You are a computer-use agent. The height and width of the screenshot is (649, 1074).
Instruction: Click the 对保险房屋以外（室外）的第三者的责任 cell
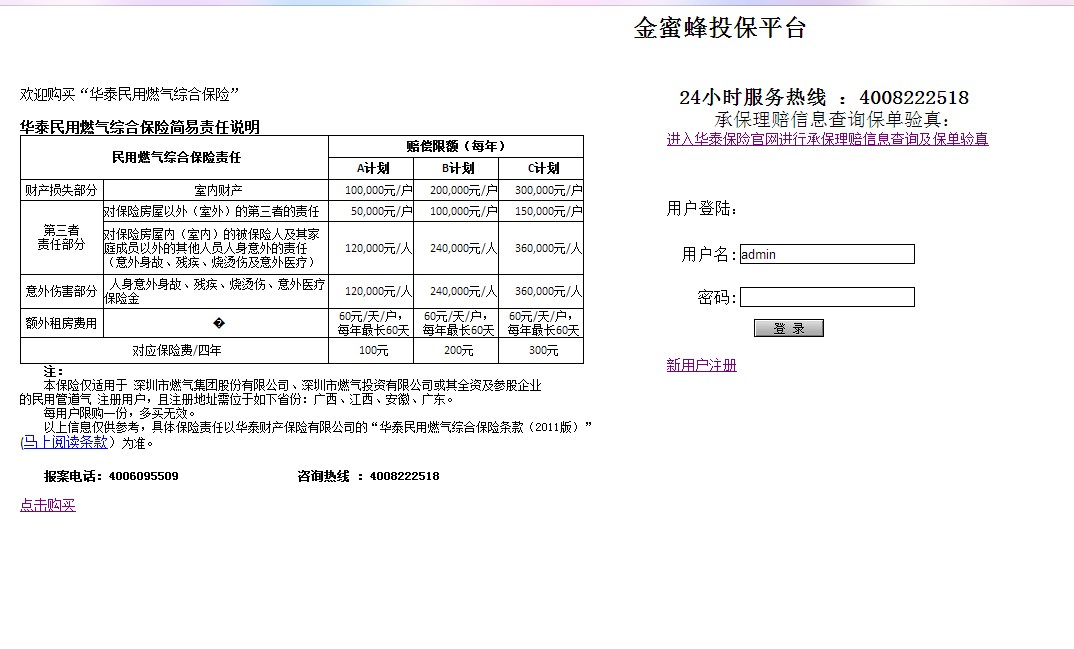216,212
